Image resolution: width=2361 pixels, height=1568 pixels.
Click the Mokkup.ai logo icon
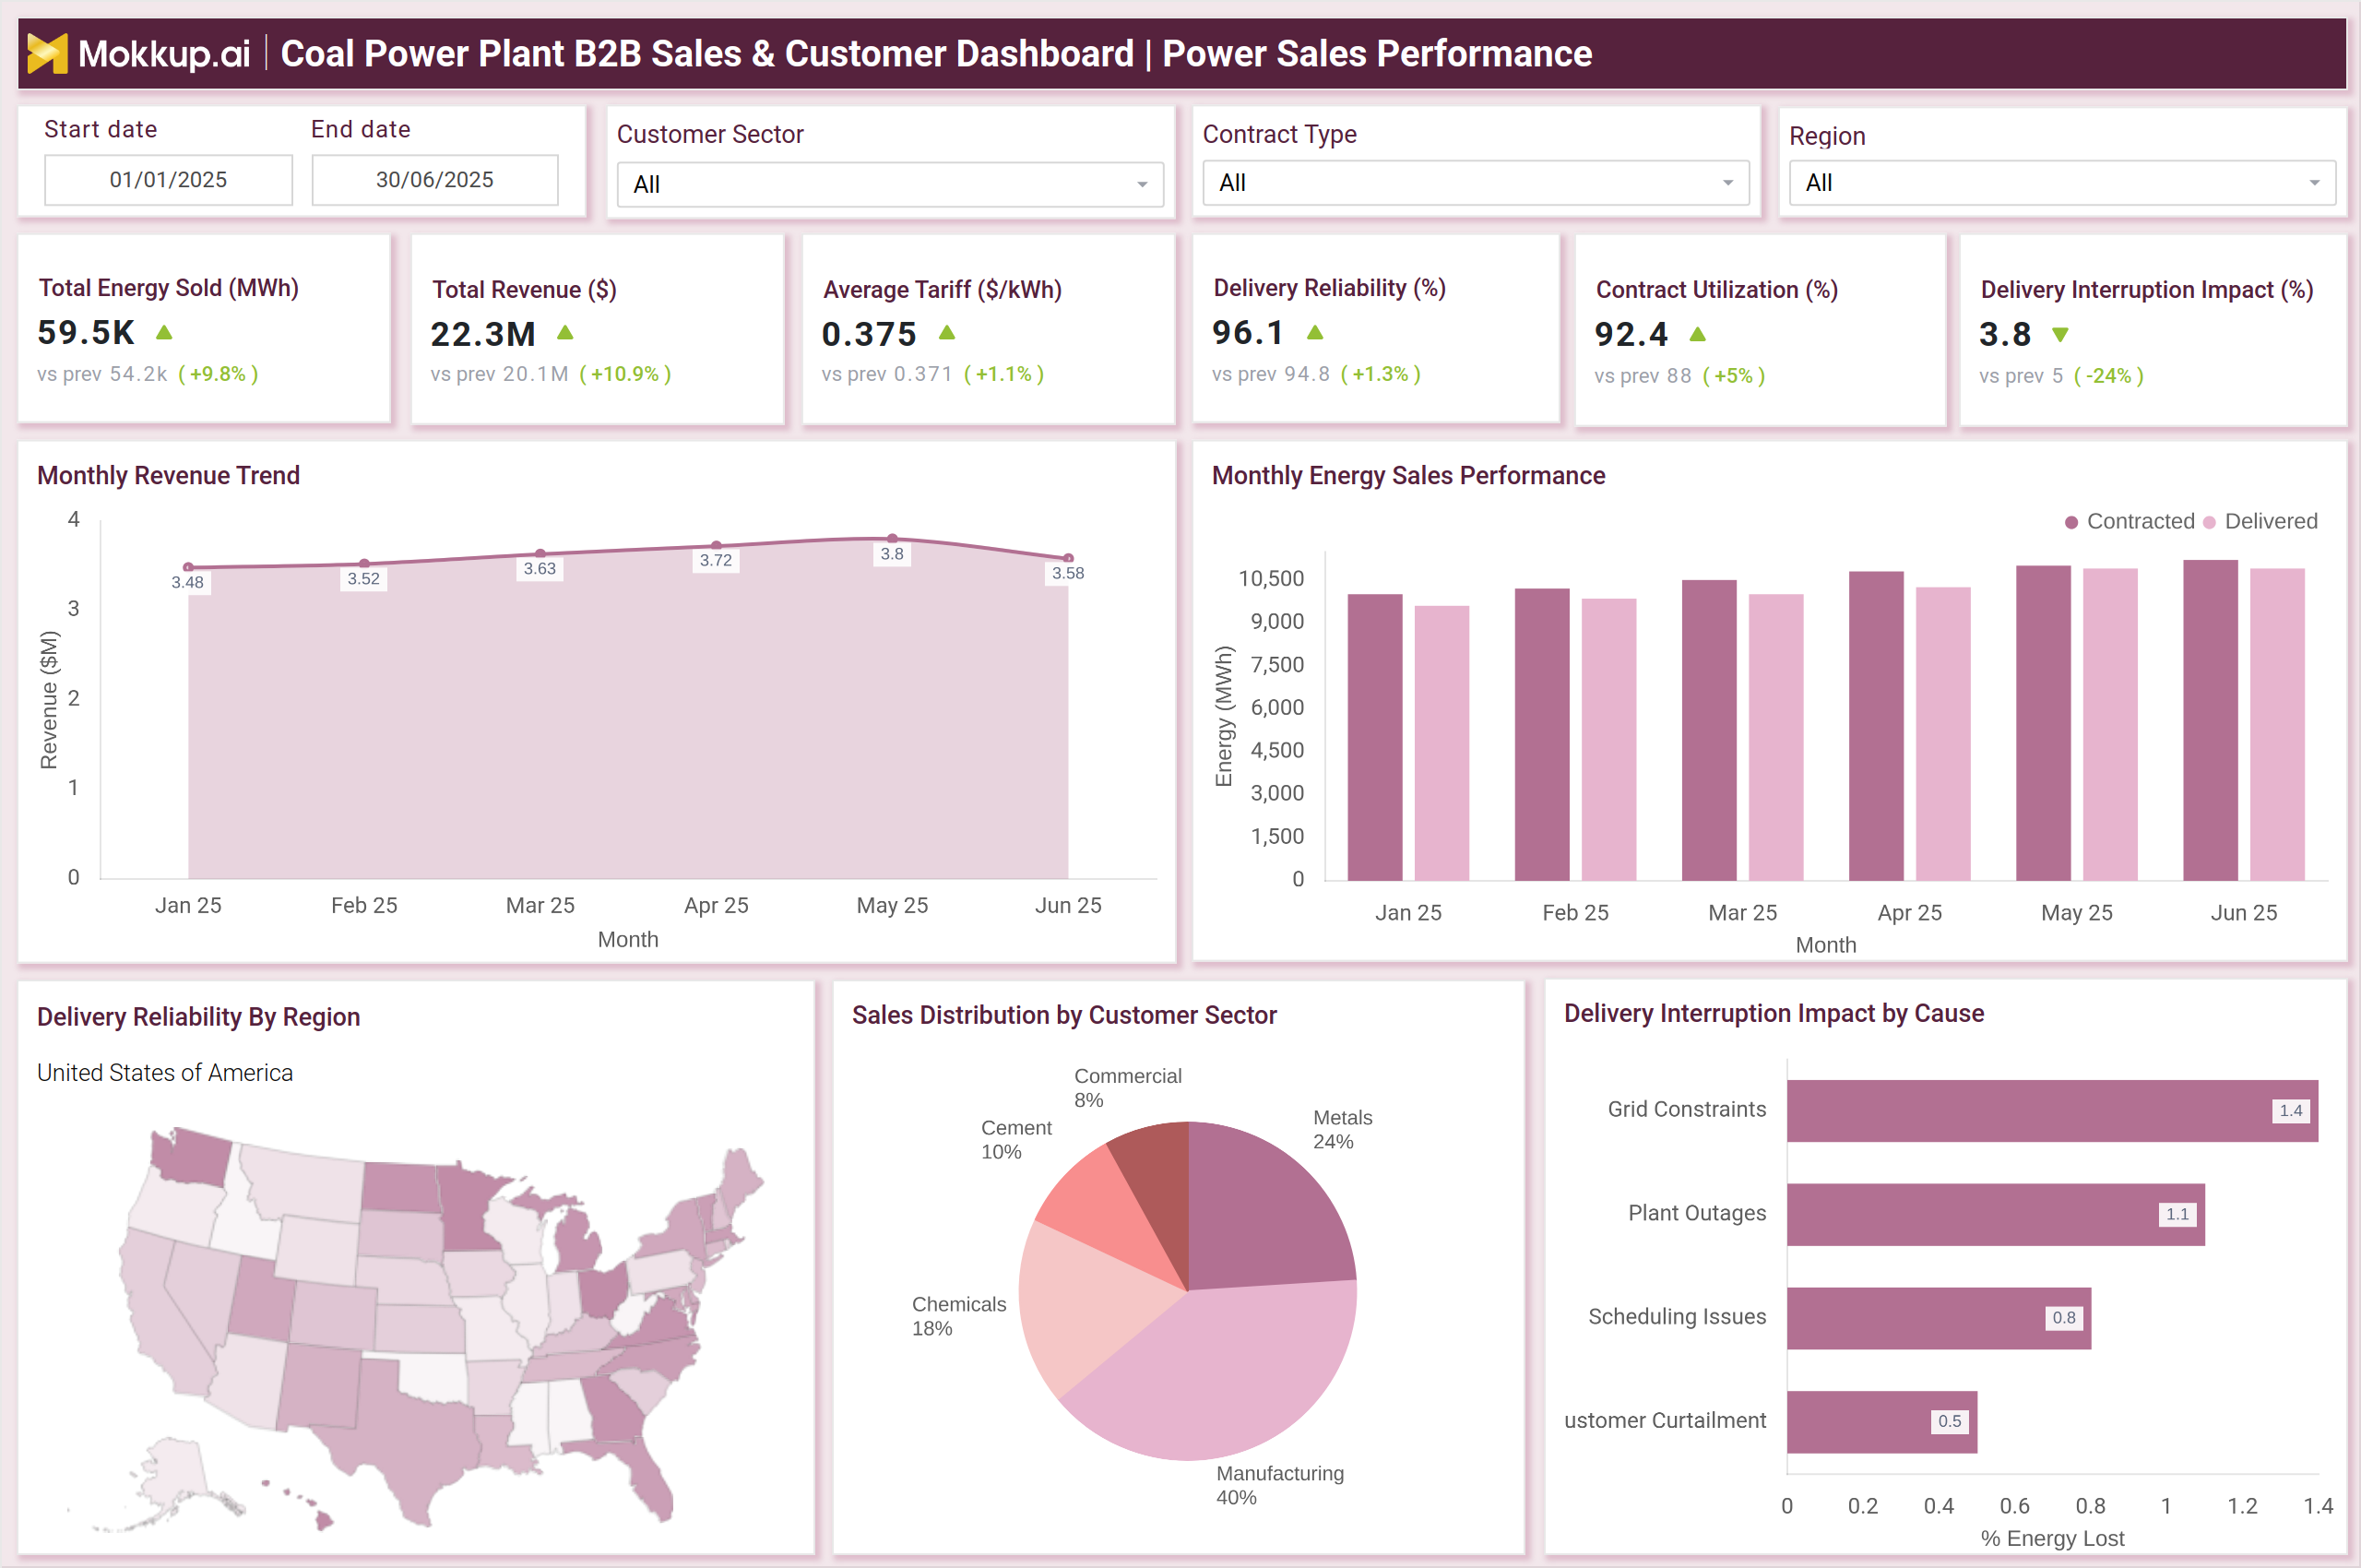click(47, 53)
